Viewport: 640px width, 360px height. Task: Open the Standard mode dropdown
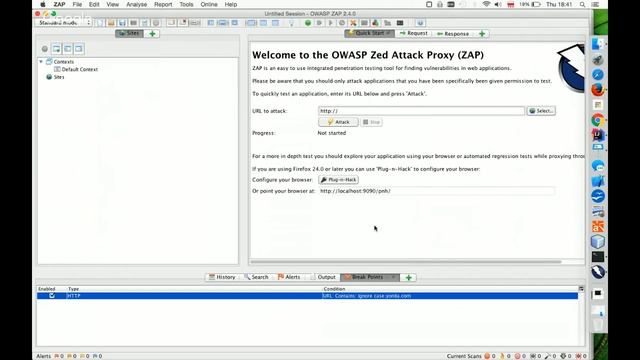tap(64, 23)
